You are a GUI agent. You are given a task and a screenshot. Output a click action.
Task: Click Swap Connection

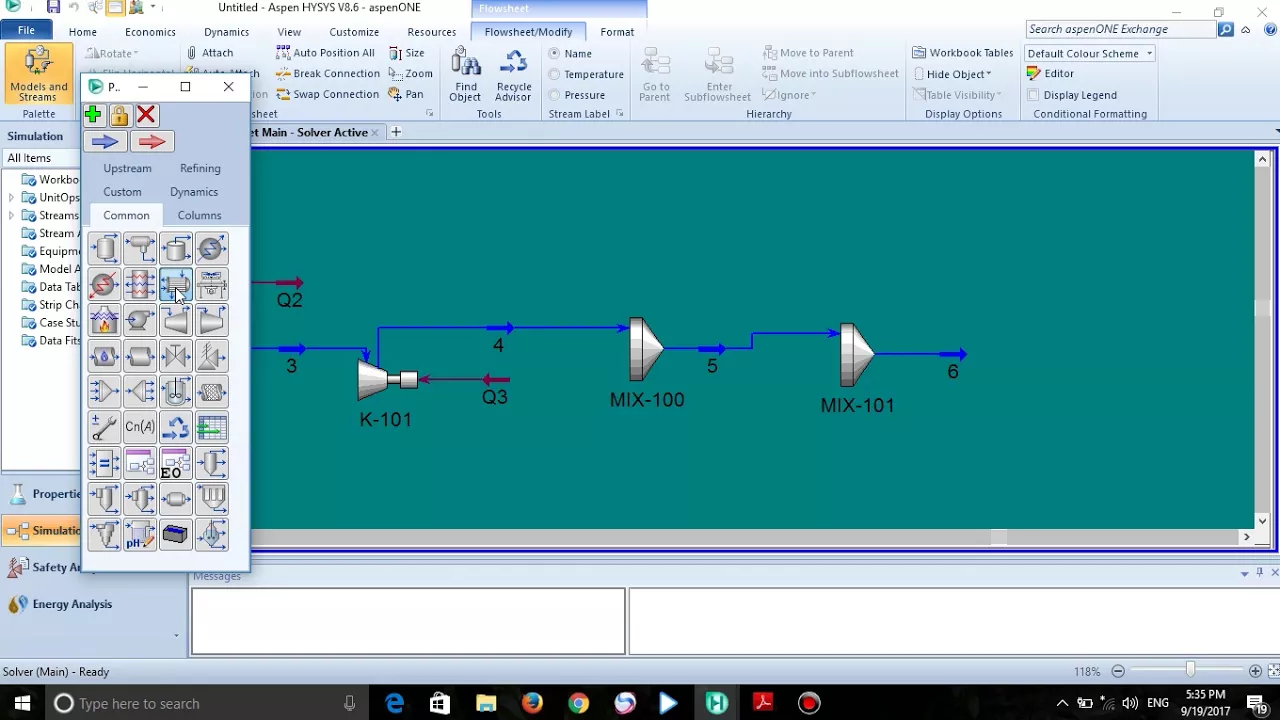pyautogui.click(x=326, y=95)
